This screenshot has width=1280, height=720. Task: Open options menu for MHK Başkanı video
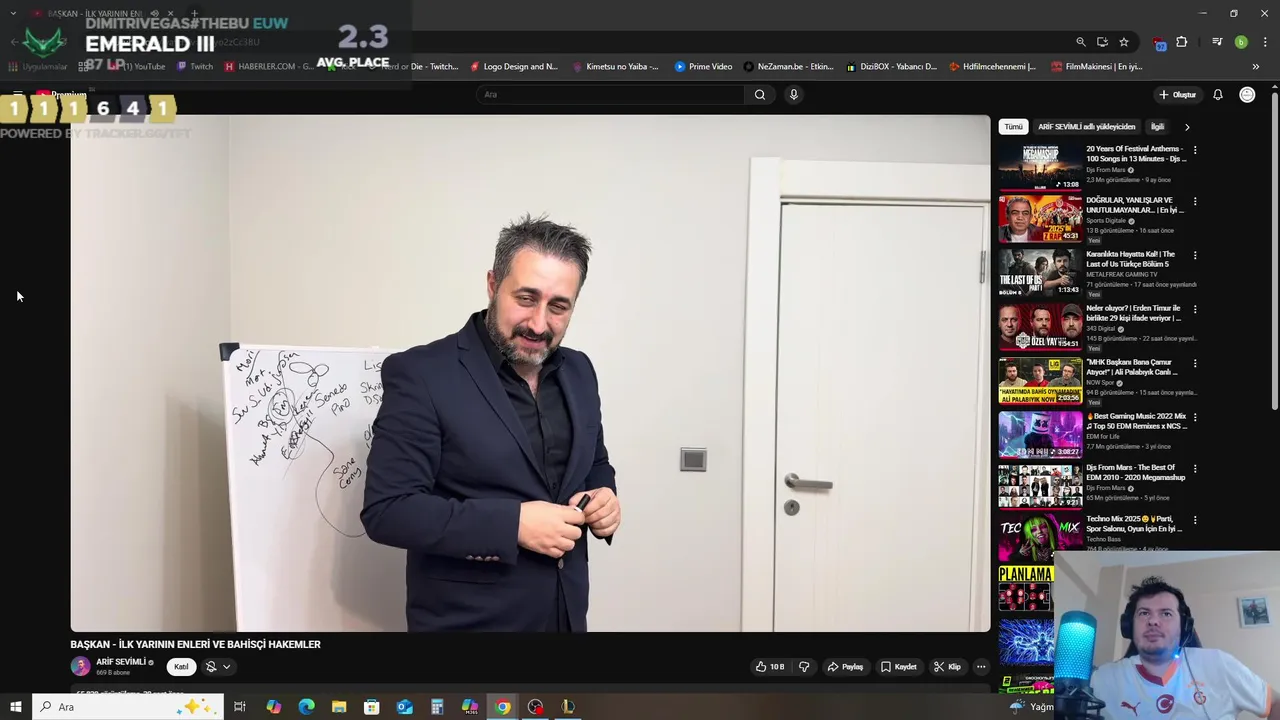pyautogui.click(x=1195, y=363)
